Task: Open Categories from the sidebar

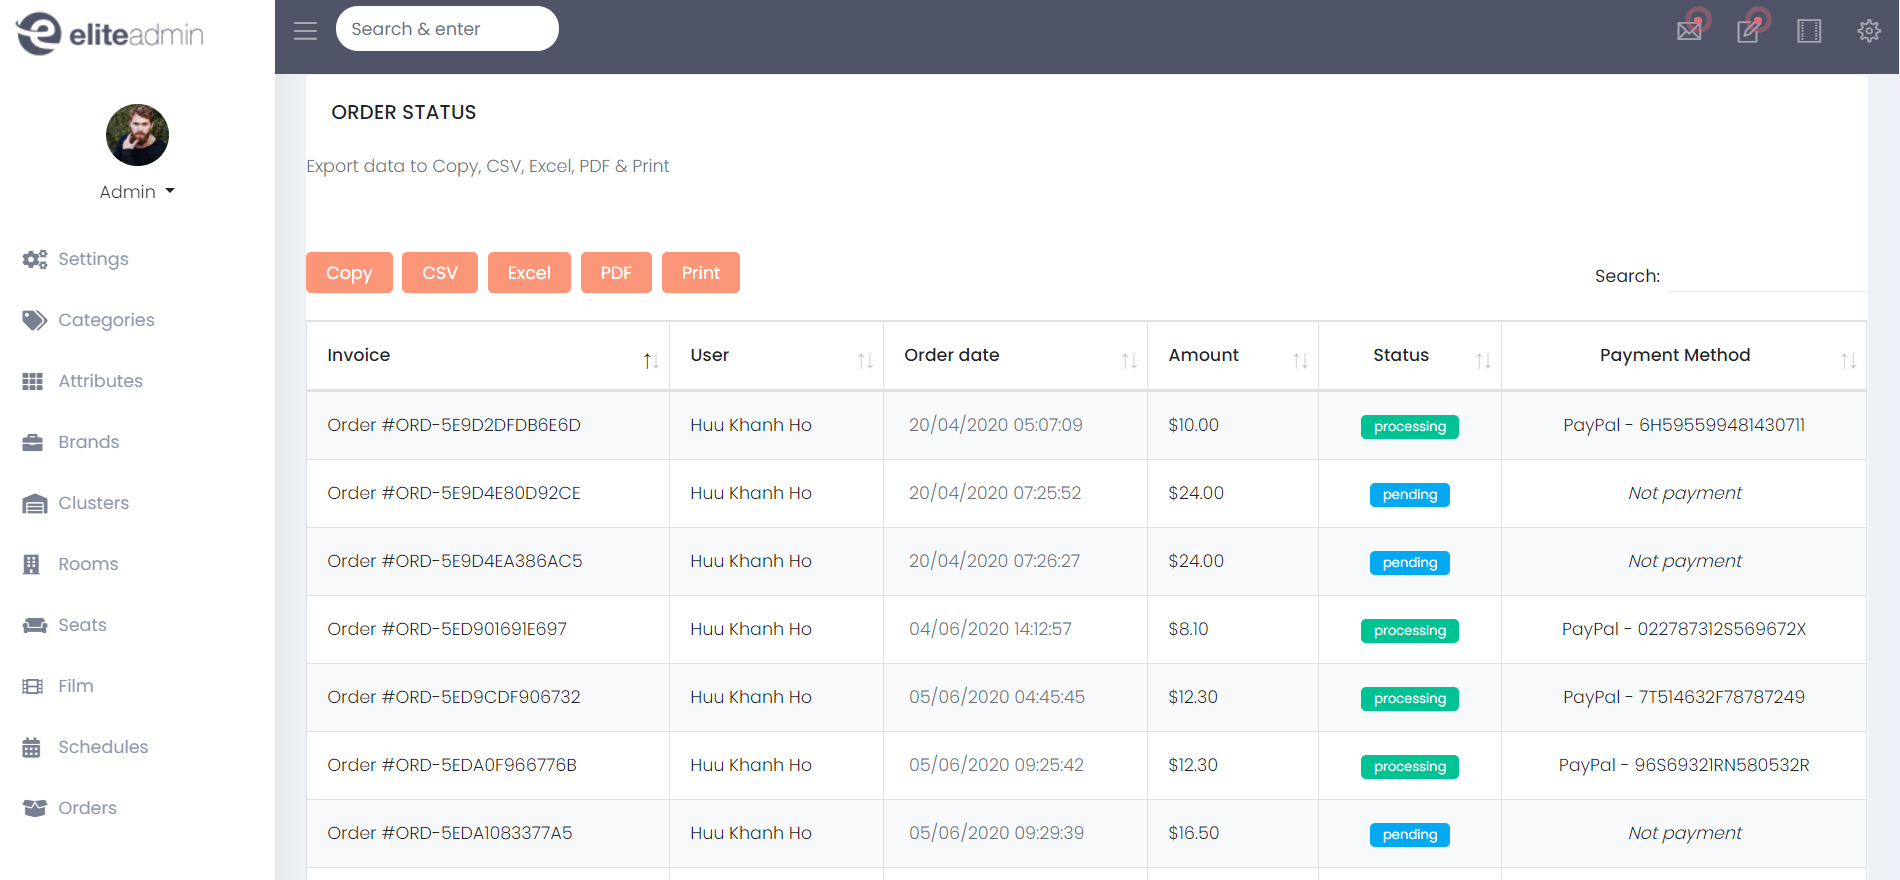Action: [x=106, y=320]
